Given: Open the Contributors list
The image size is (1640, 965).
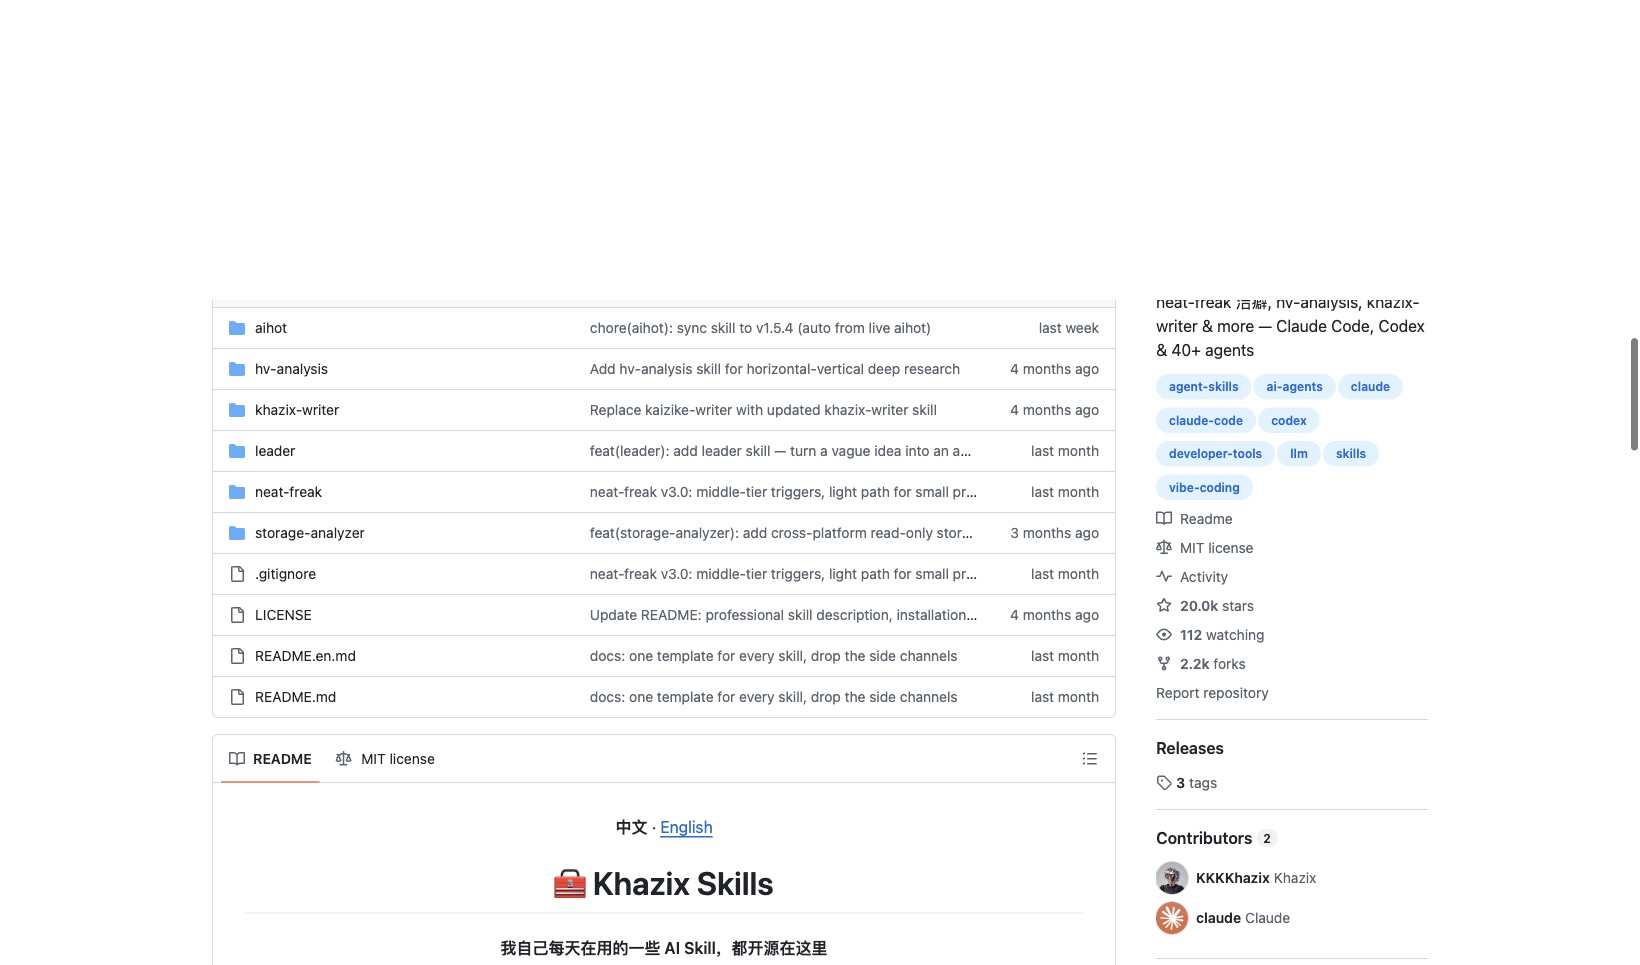Looking at the screenshot, I should click(1216, 838).
